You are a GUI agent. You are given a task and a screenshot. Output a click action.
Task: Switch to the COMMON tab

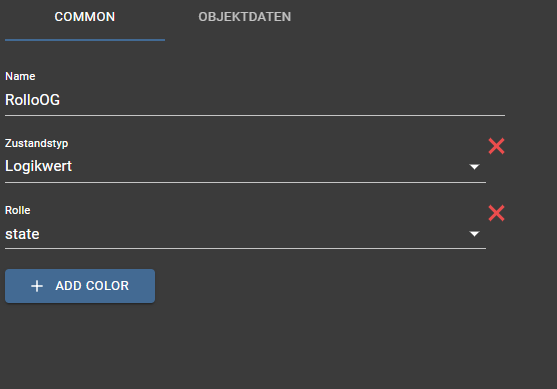click(x=85, y=17)
